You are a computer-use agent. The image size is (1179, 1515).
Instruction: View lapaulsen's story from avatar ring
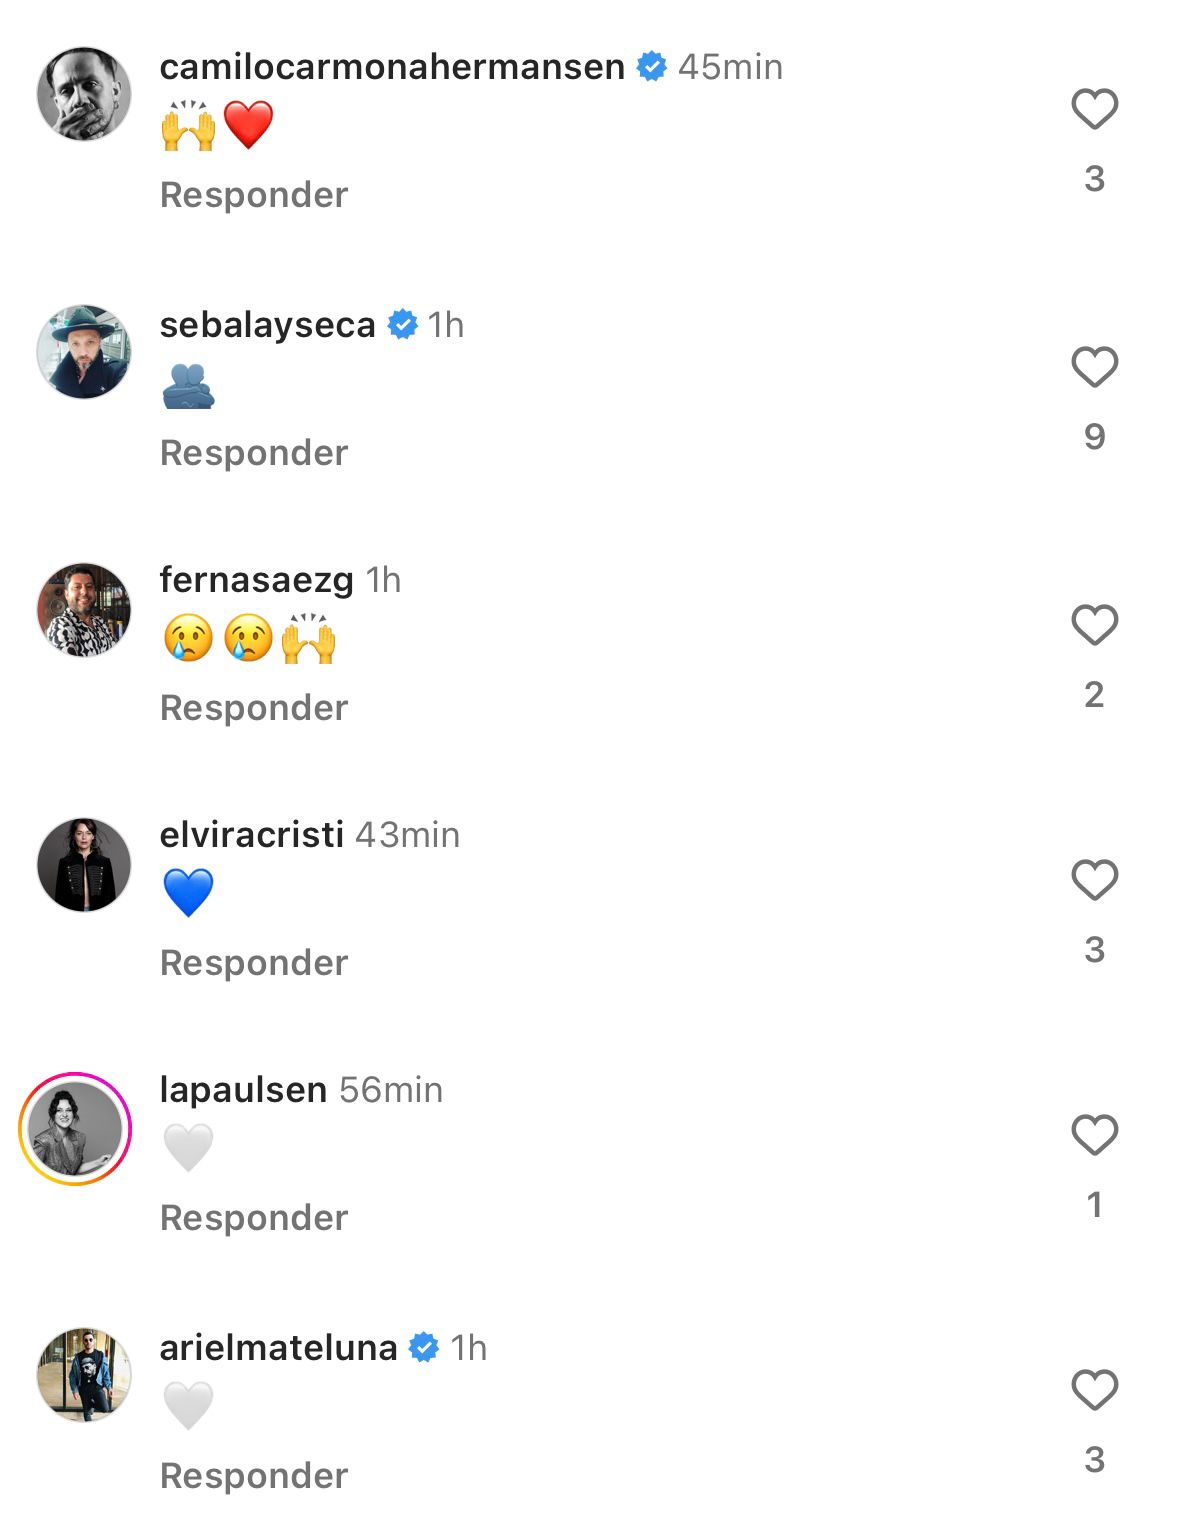76,1129
